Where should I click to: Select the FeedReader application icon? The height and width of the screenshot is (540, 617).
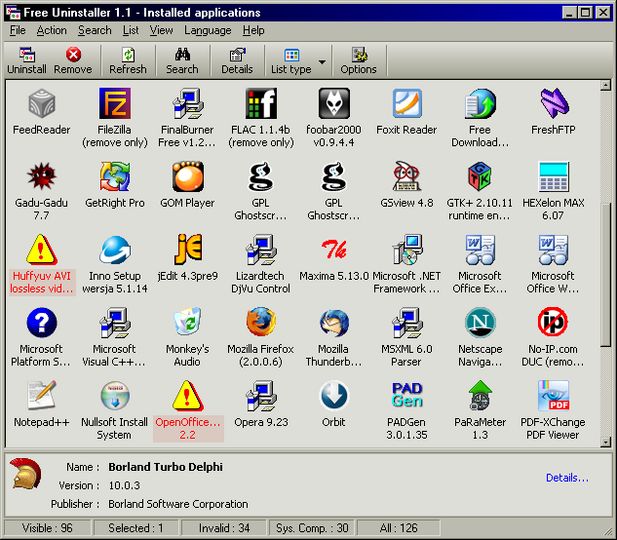click(x=42, y=104)
